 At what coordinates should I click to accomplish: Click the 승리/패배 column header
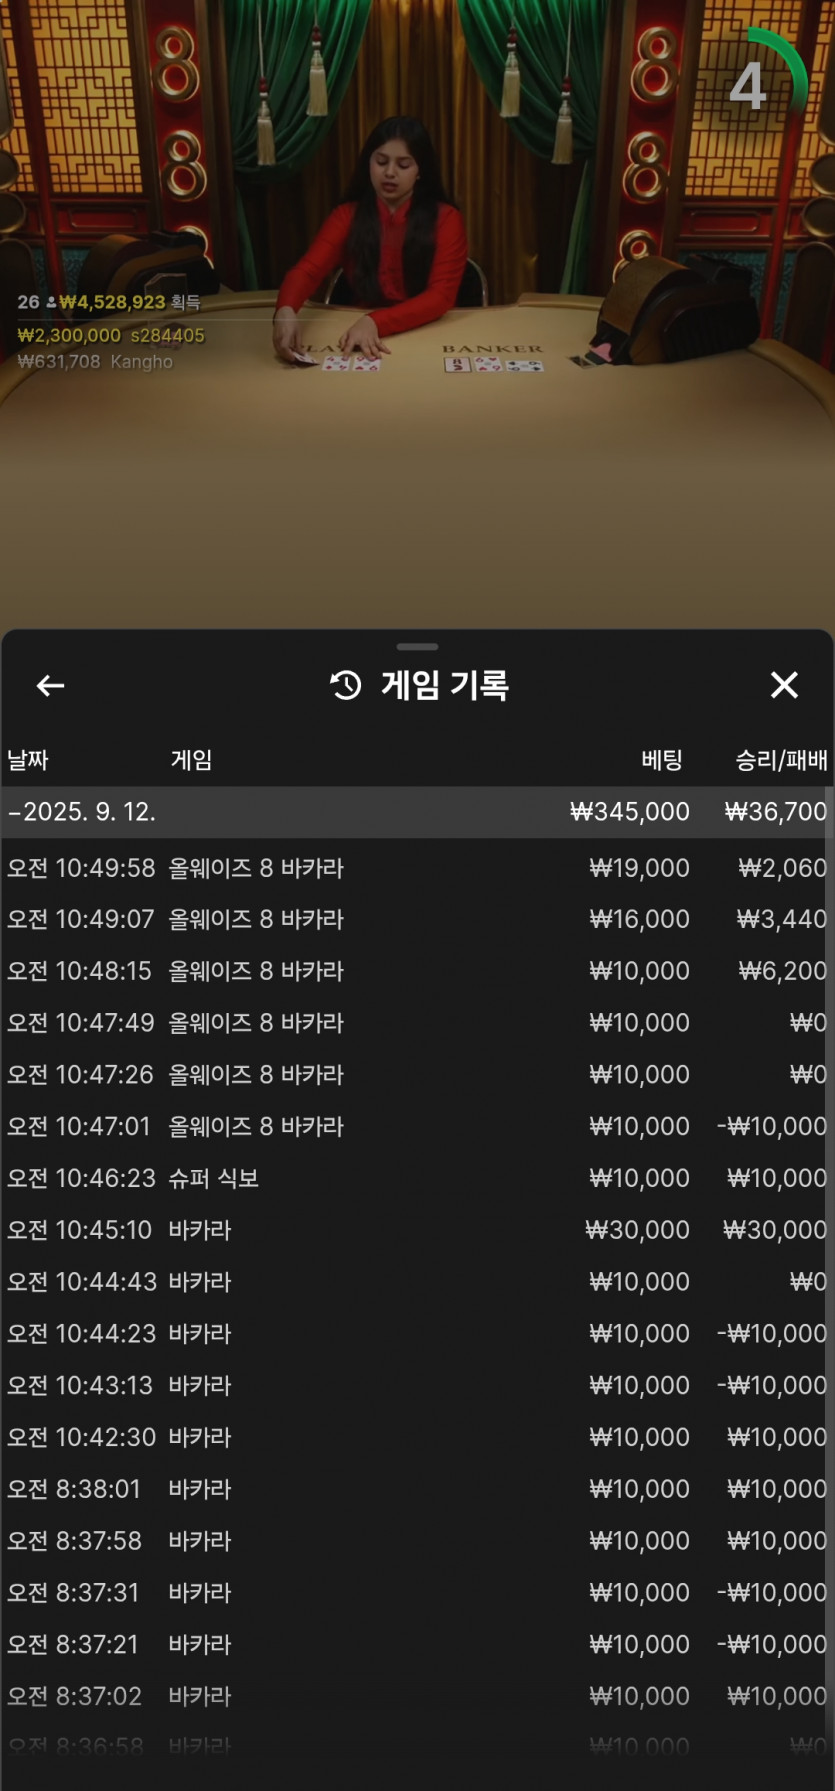[x=781, y=760]
